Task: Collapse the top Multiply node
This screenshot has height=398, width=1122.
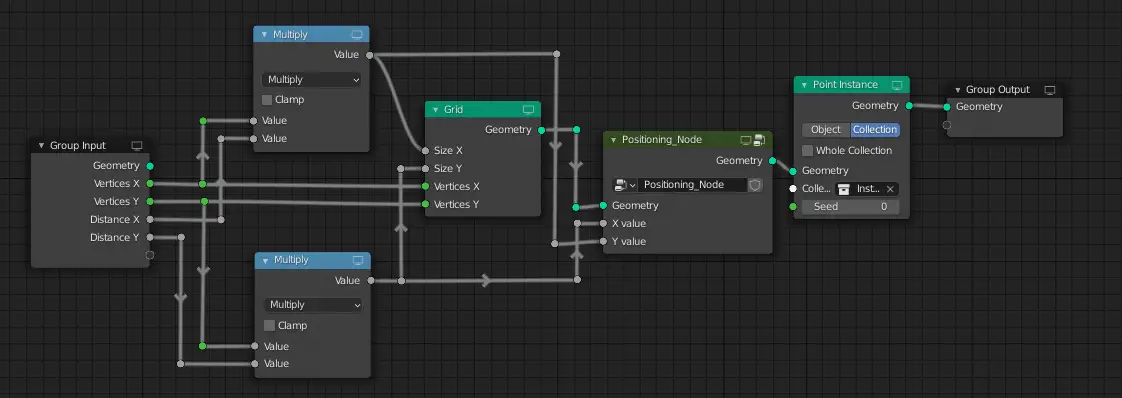Action: [x=264, y=34]
